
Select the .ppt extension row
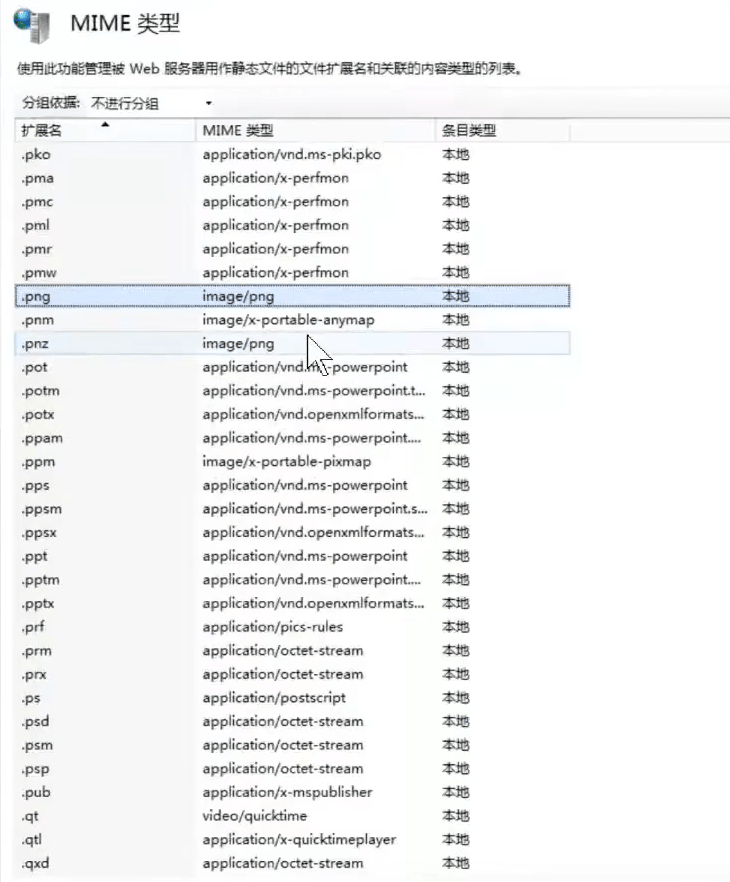(x=292, y=556)
